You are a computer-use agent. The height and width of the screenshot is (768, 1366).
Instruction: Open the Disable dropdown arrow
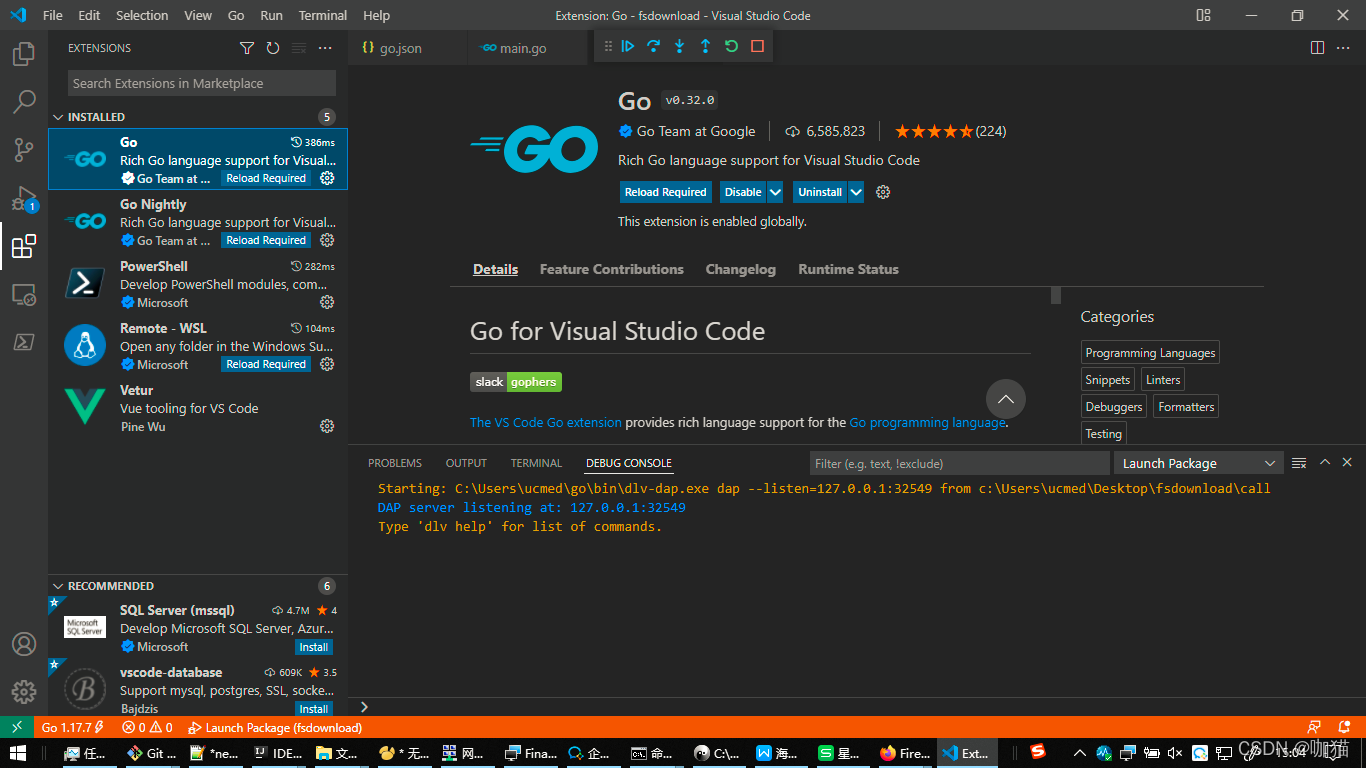point(775,192)
